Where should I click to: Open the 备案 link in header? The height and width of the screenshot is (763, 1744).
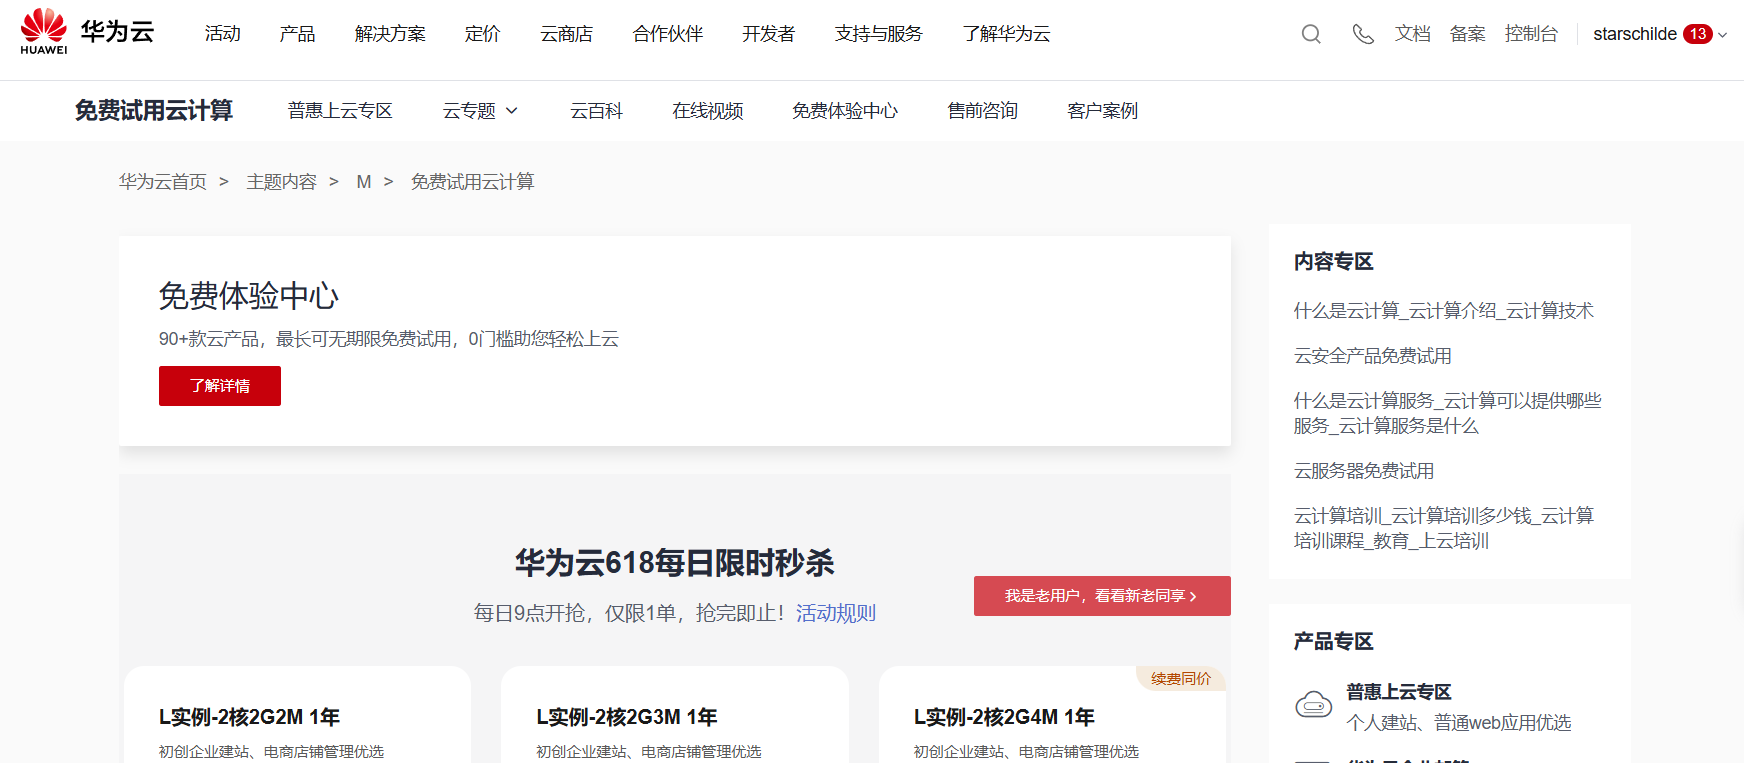pos(1467,34)
